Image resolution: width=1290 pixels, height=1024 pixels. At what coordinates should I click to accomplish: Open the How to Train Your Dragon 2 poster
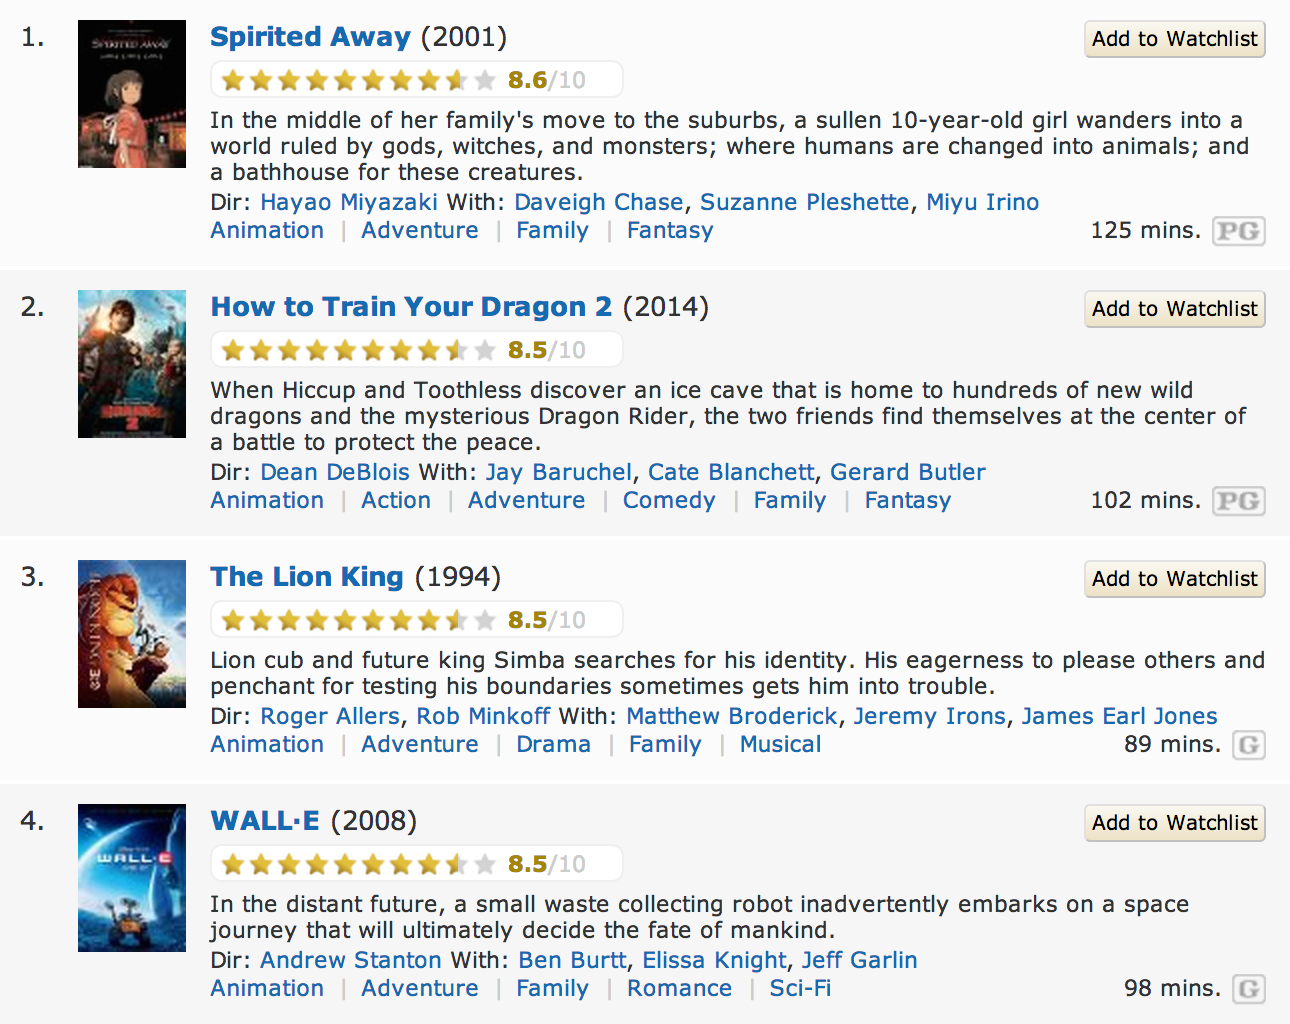tap(132, 364)
